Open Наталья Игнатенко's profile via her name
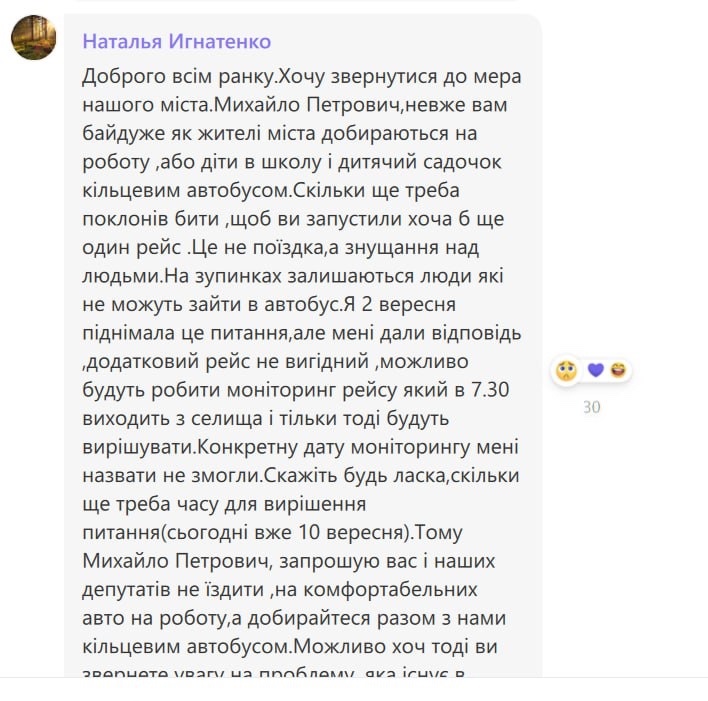The height and width of the screenshot is (701, 708). 177,42
